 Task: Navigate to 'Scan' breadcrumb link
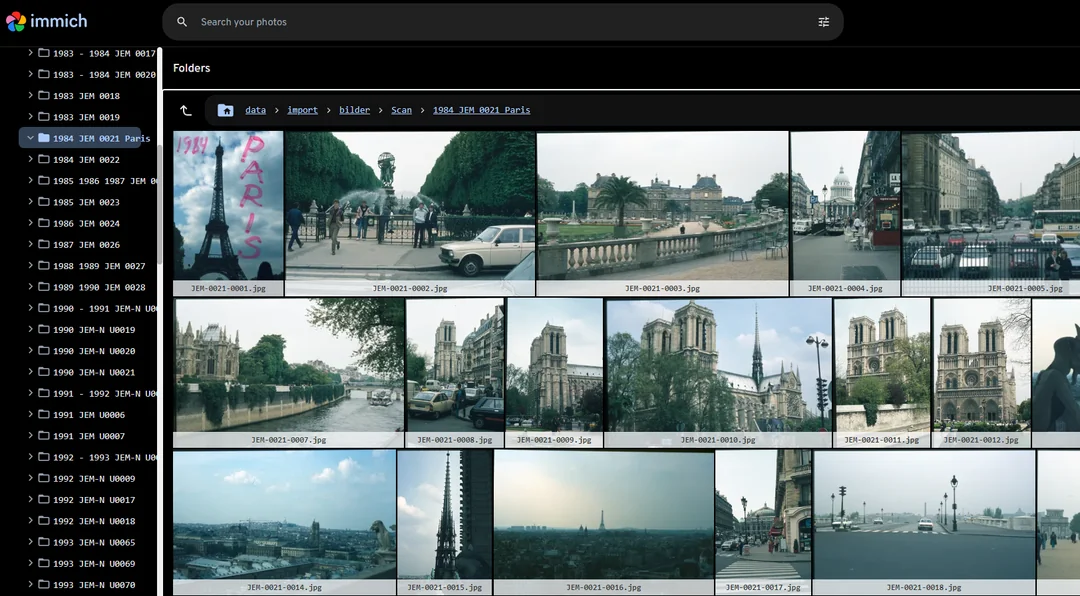(x=401, y=110)
